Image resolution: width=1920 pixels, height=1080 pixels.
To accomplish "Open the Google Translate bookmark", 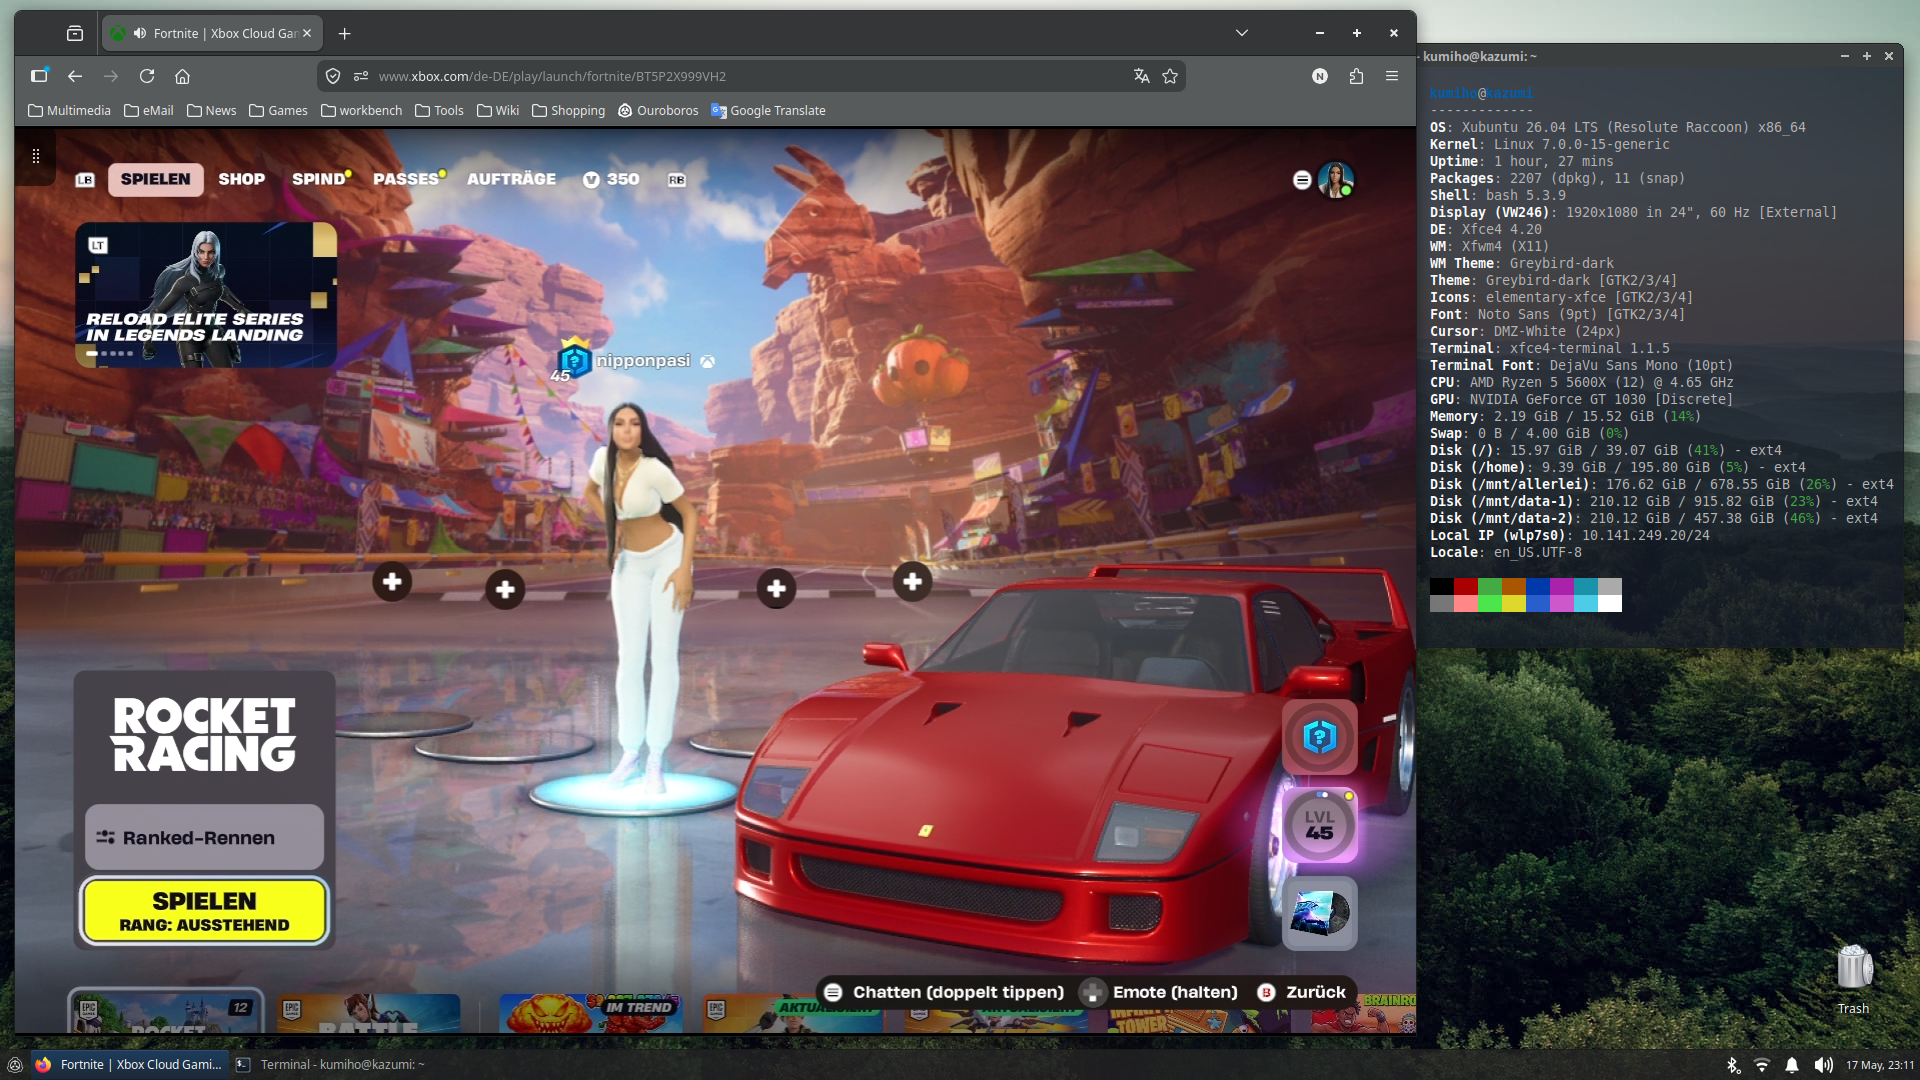I will (x=768, y=110).
